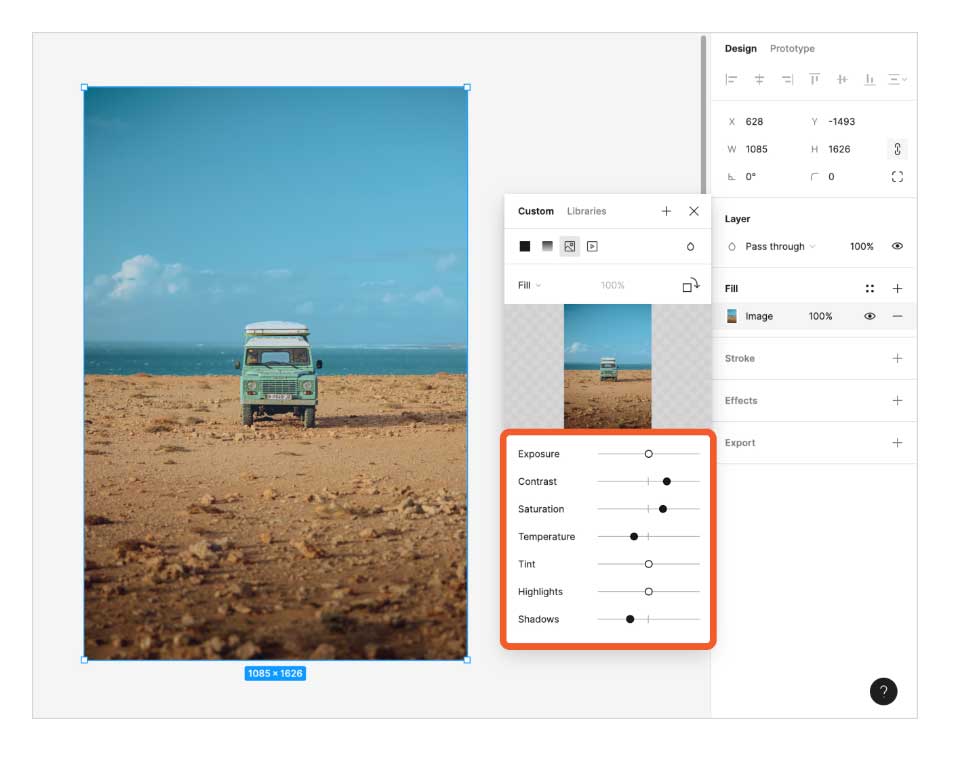This screenshot has width=964, height=758.
Task: Enable constrain proportions link for width and height
Action: [897, 148]
